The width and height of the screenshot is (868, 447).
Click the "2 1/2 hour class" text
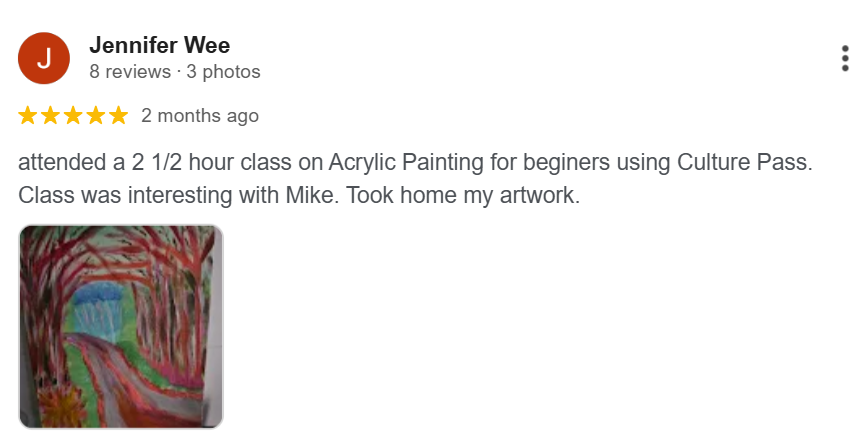click(195, 162)
